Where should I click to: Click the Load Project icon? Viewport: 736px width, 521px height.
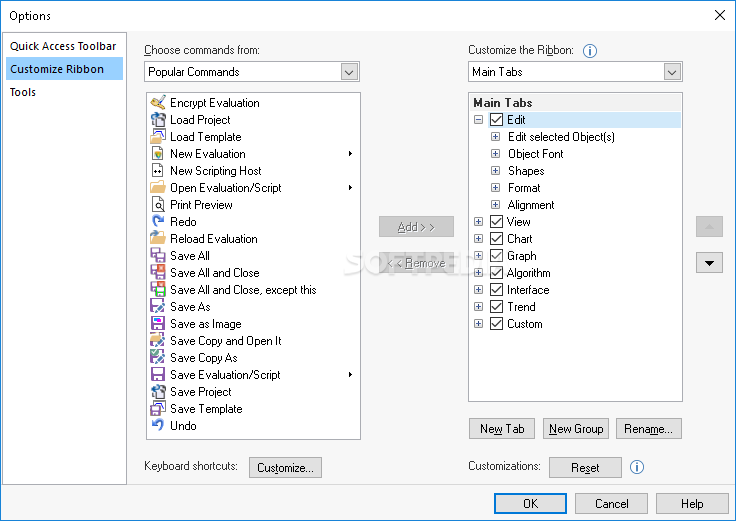pos(157,120)
